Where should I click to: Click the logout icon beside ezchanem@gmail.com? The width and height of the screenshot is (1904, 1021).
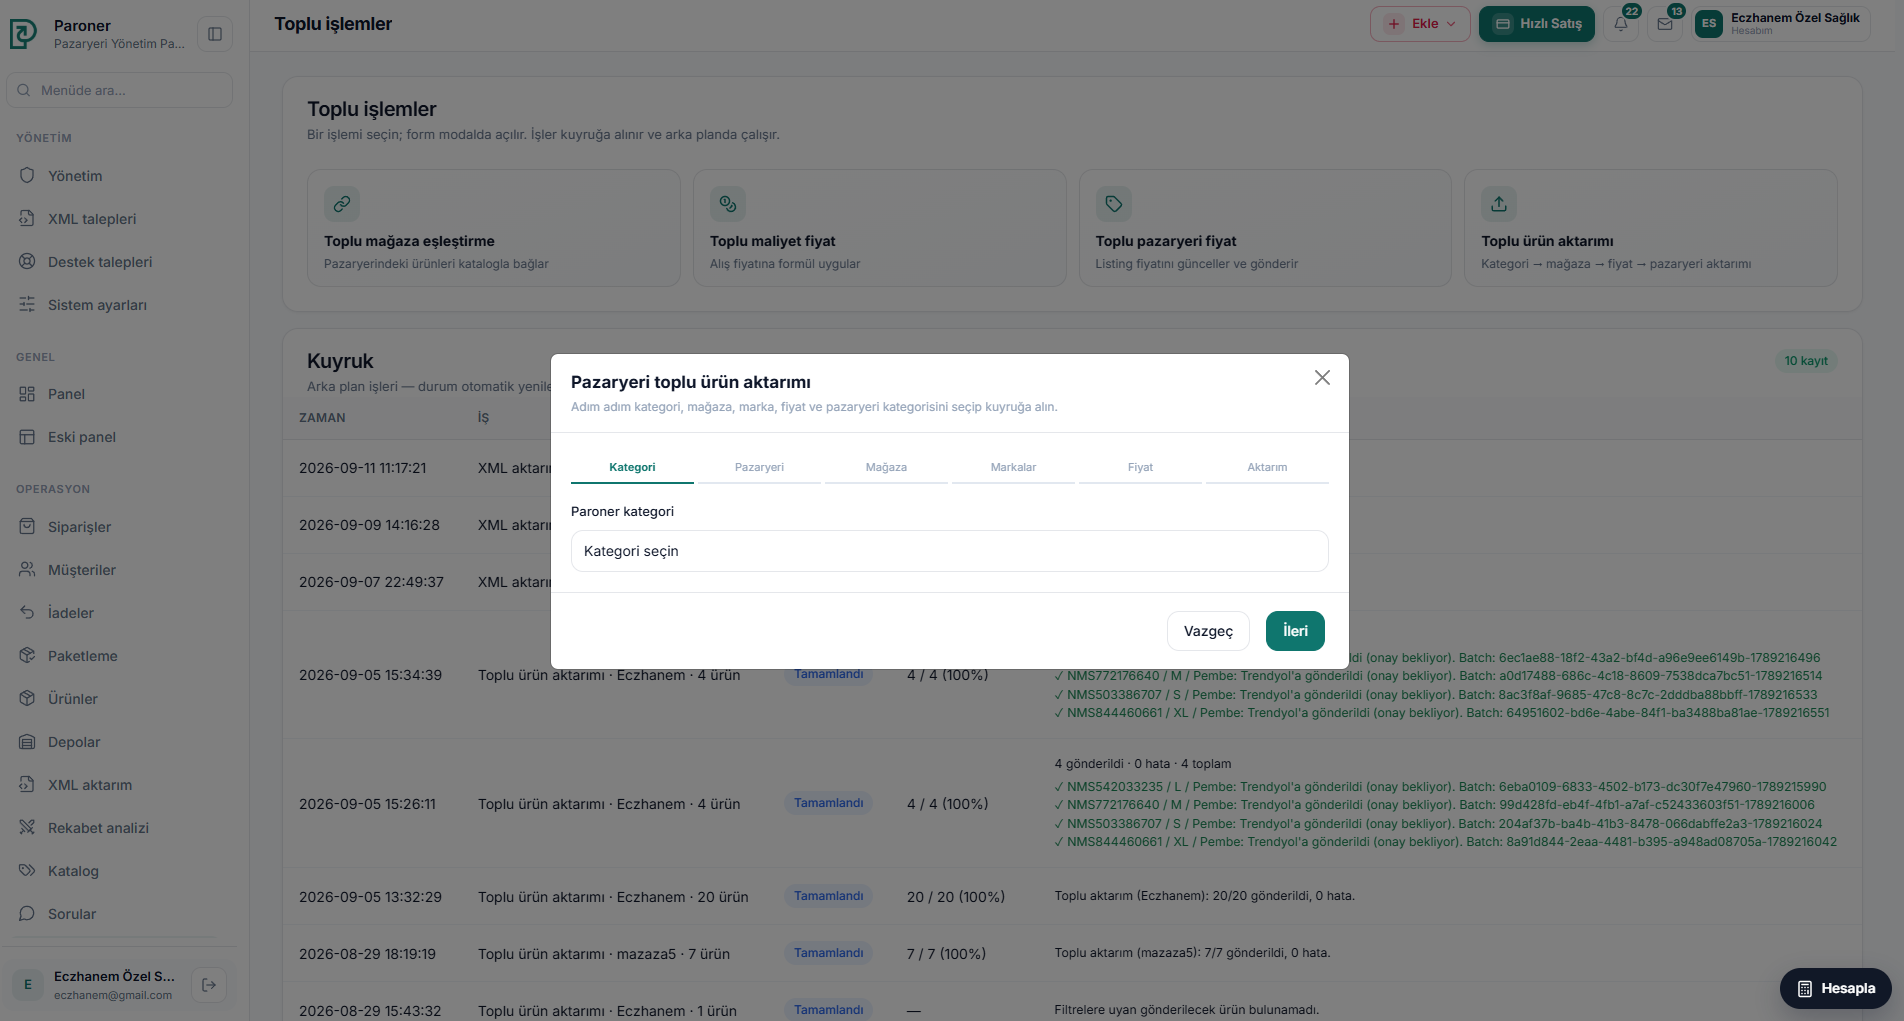point(209,985)
